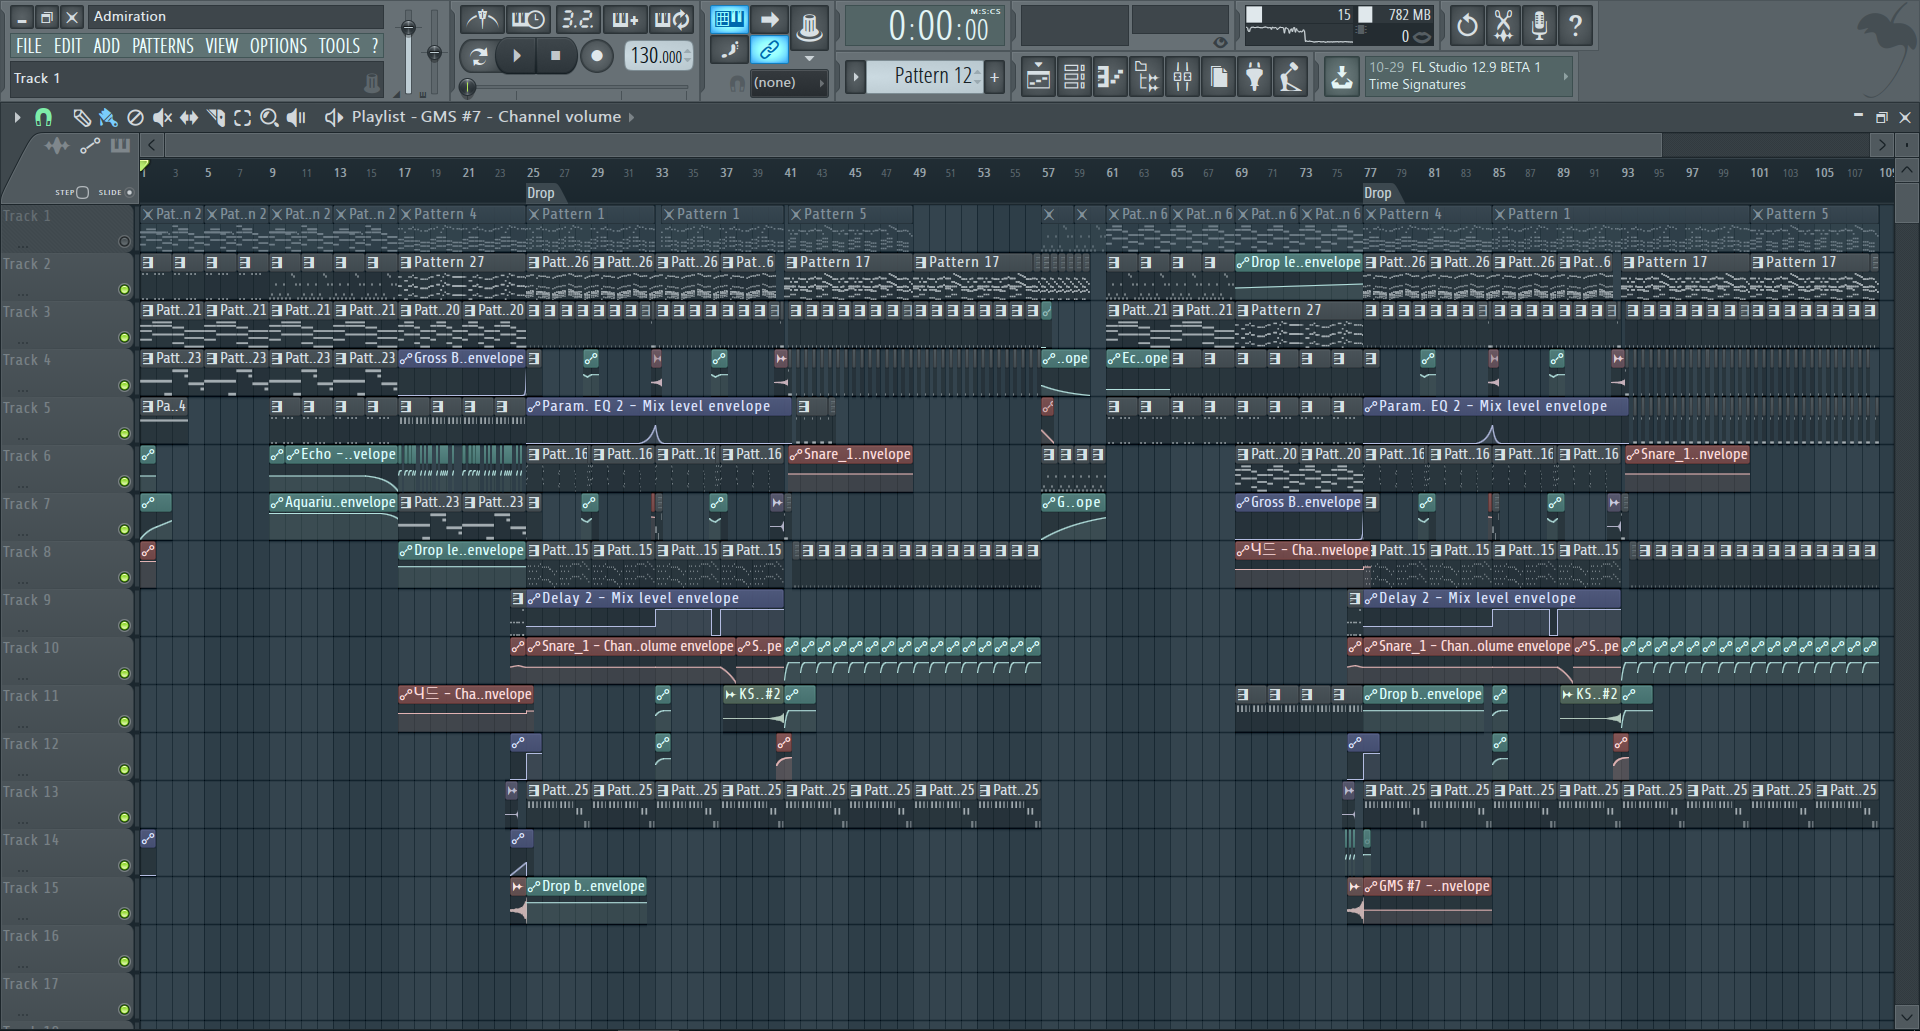Select the Paint brush tool

[x=108, y=117]
